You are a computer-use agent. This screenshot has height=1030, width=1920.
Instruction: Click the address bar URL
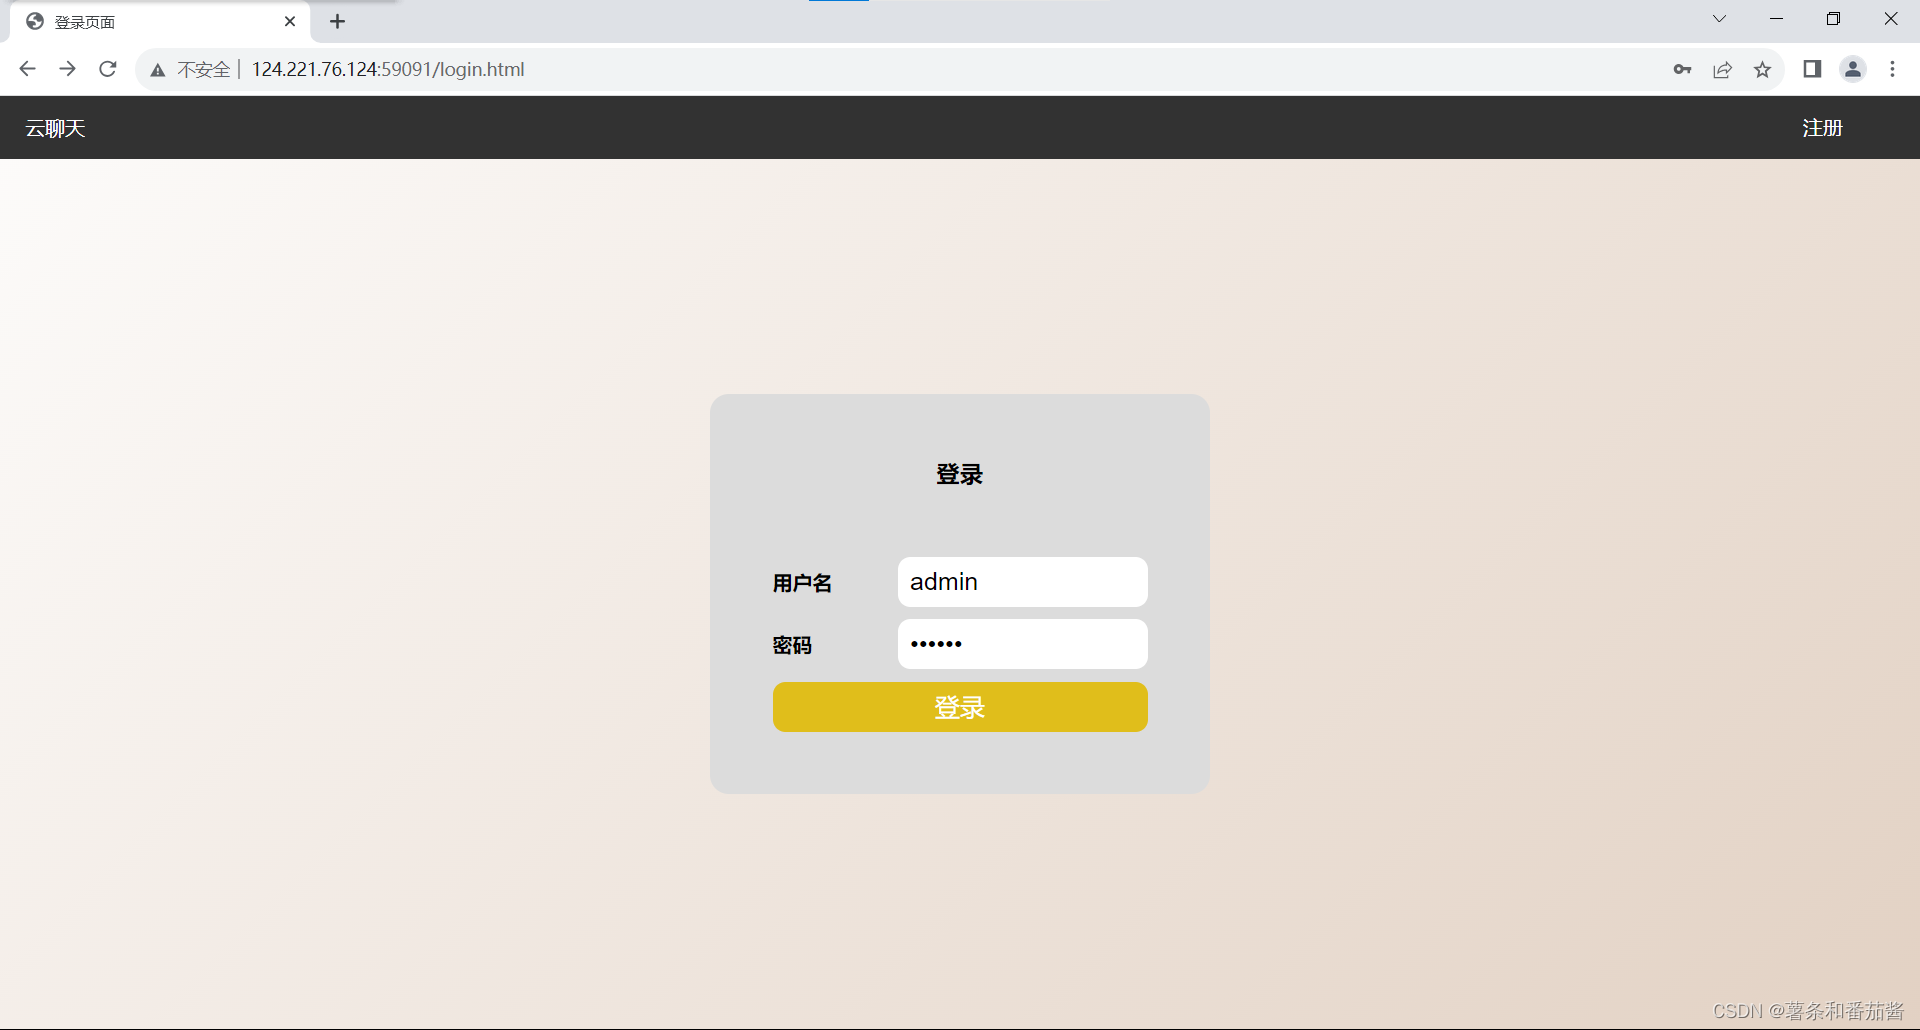[x=388, y=69]
